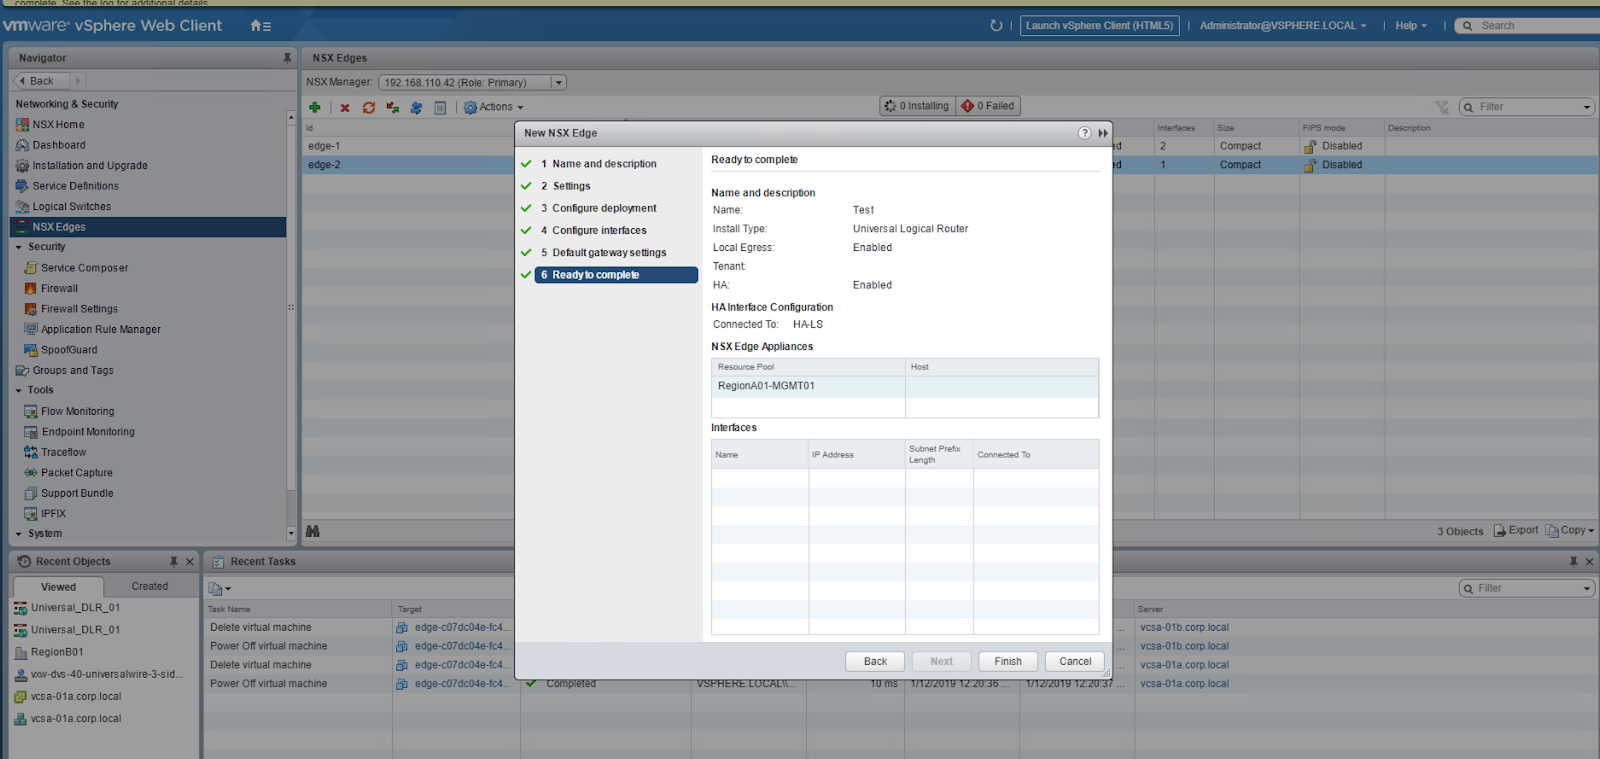
Task: Launch vSphere Client (HTML5)
Action: click(x=1099, y=26)
